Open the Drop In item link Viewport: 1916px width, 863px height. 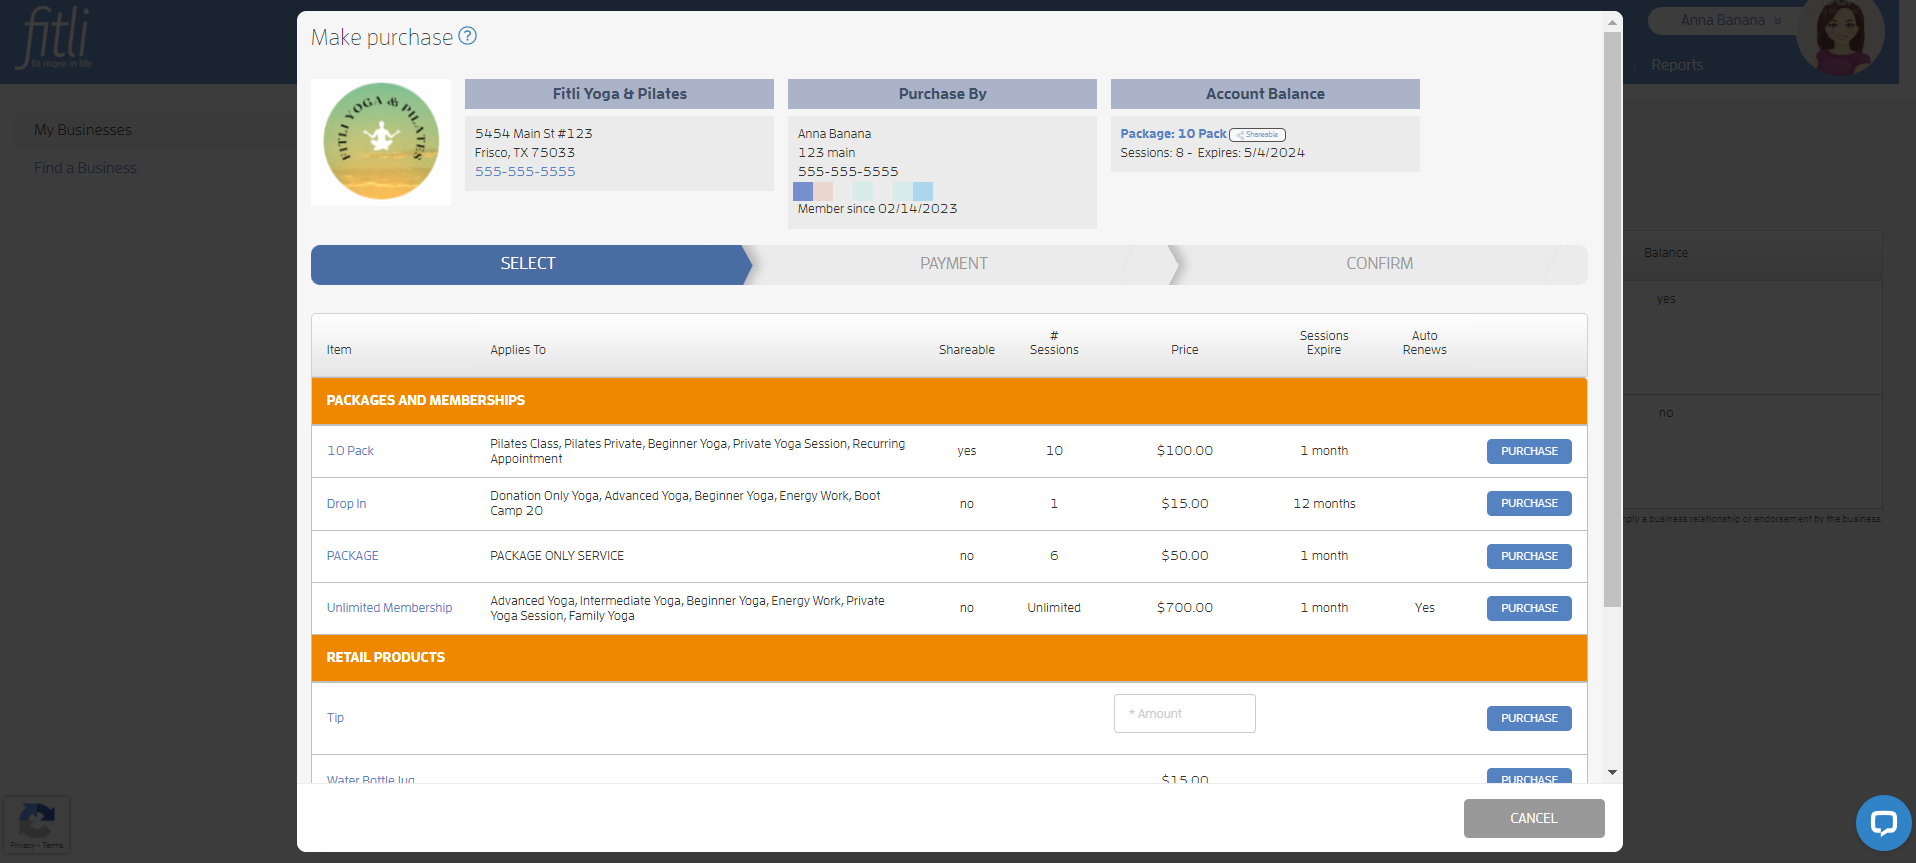pos(346,504)
